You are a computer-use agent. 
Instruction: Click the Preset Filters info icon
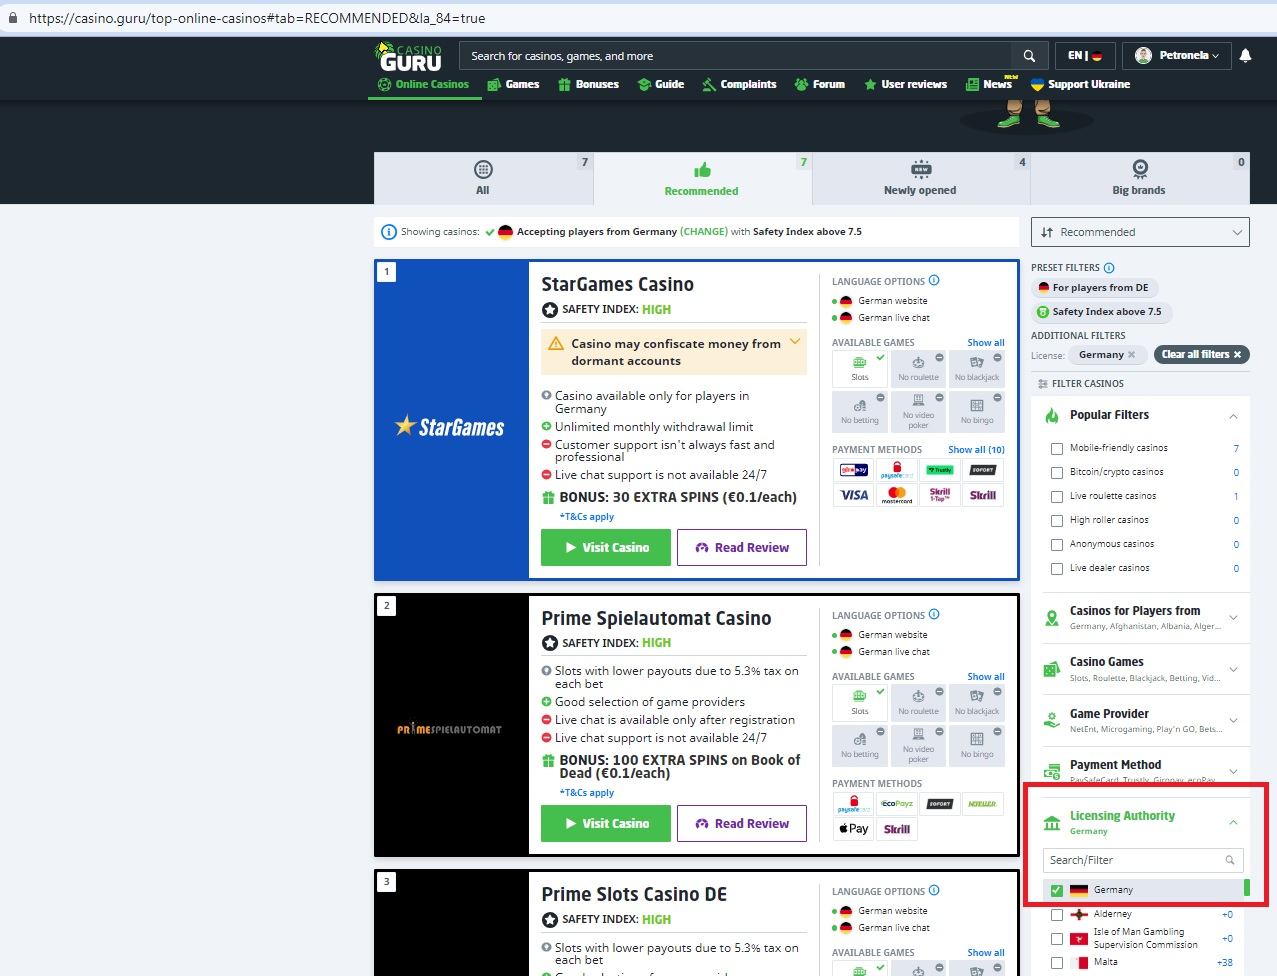coord(1109,268)
